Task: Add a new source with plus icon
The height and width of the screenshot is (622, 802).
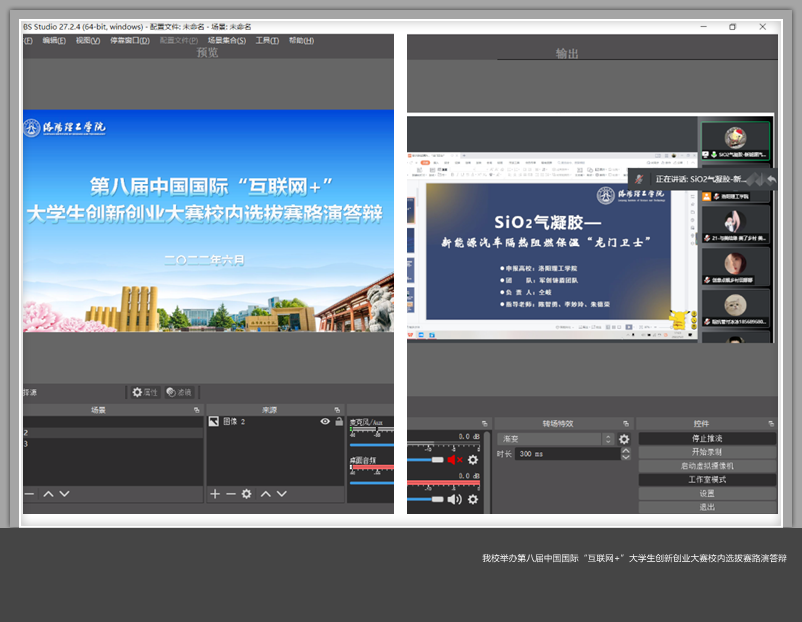Action: point(215,494)
